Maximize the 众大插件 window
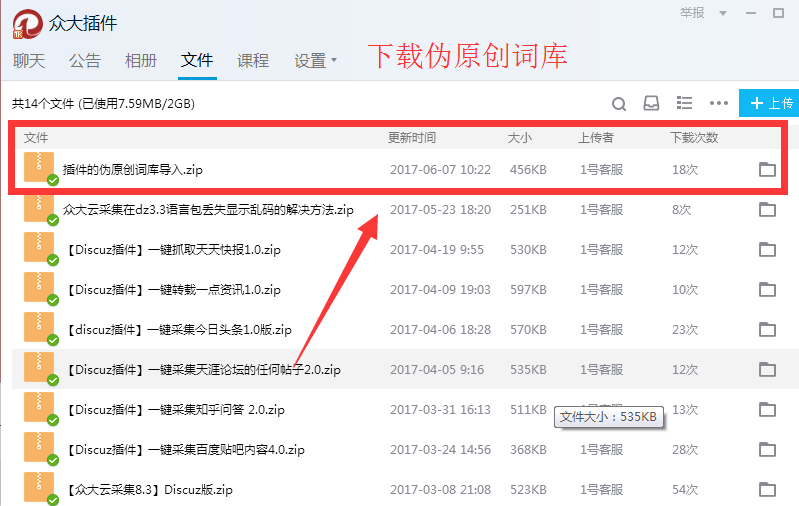This screenshot has height=506, width=799. click(x=778, y=13)
